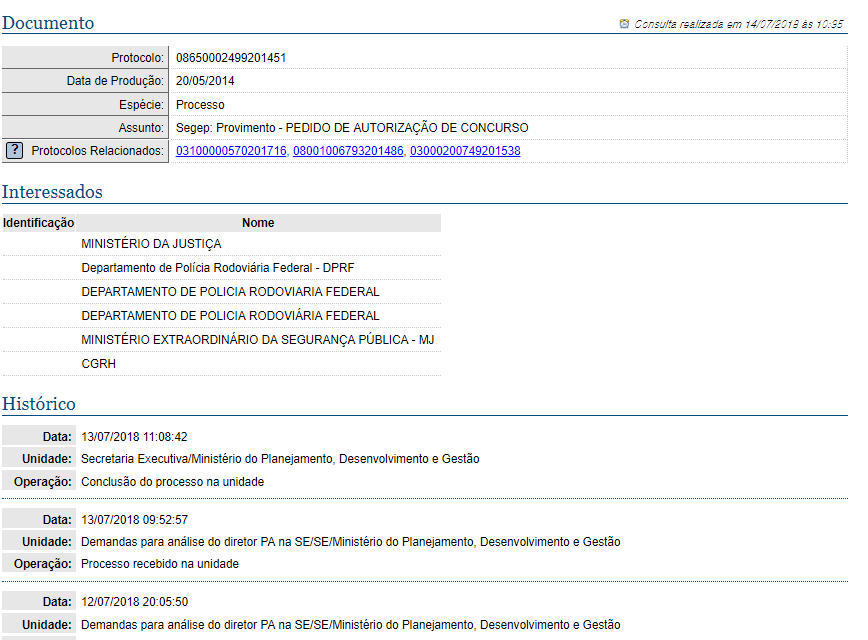
Task: Open related protocol 03100000570201716
Action: (231, 151)
